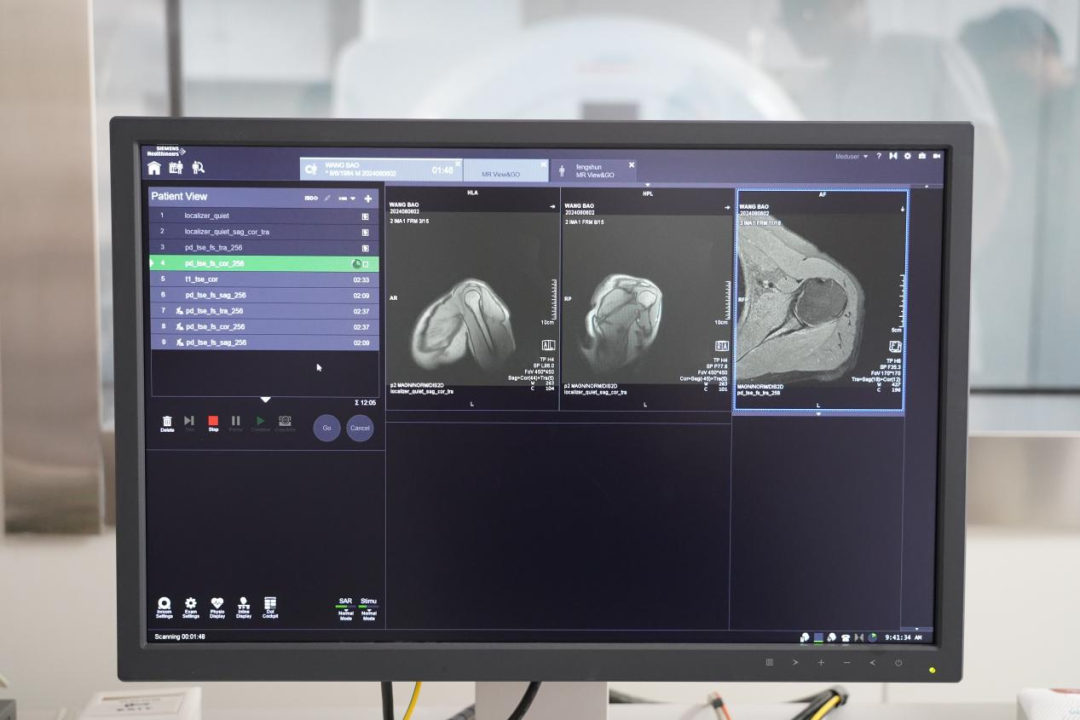Click the Cancel button
The height and width of the screenshot is (720, 1080).
point(360,428)
